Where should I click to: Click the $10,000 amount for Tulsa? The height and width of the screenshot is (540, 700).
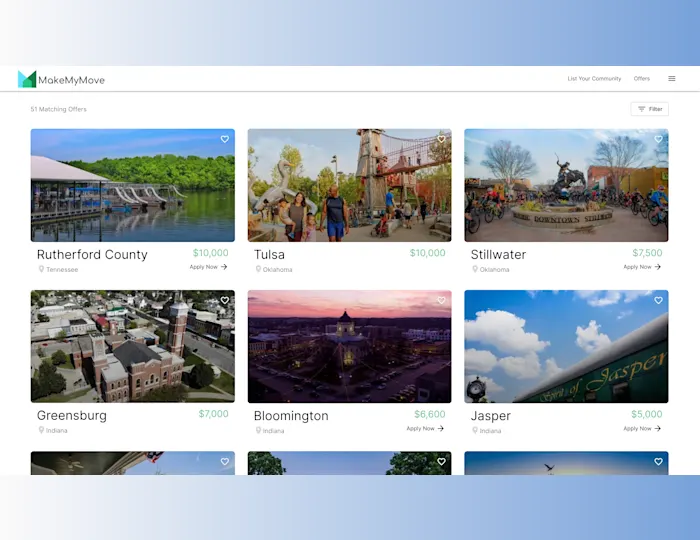coord(427,253)
